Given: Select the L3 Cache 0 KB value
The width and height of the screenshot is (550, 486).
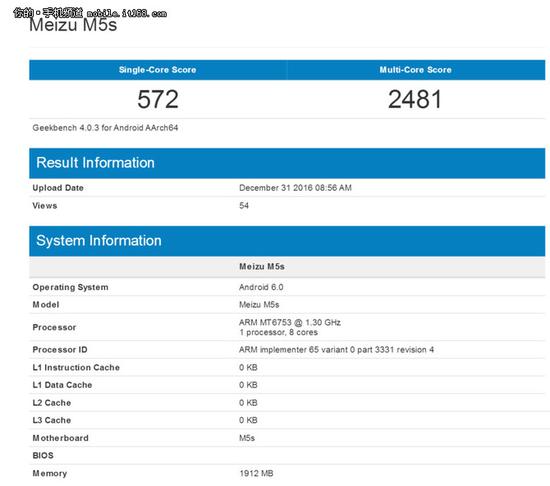Looking at the screenshot, I should [248, 420].
